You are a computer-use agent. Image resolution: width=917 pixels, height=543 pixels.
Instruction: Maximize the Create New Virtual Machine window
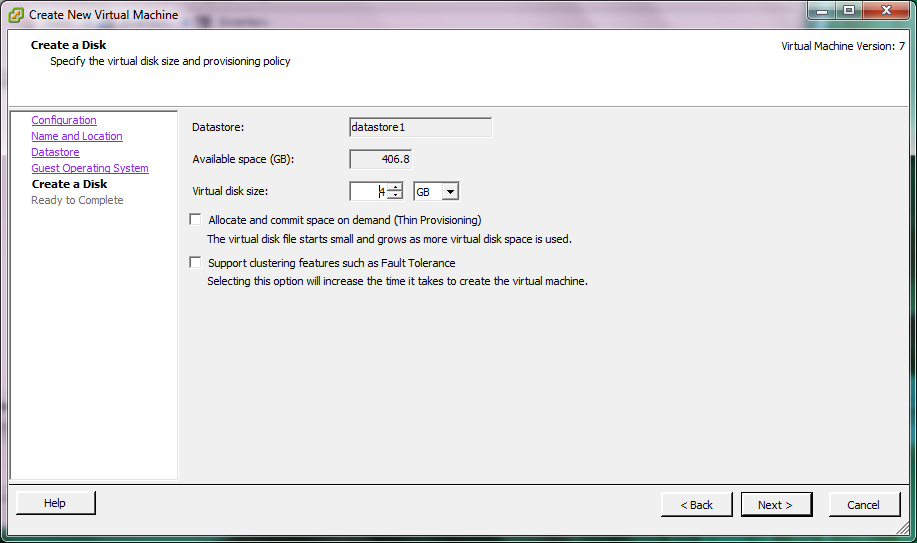(x=849, y=11)
